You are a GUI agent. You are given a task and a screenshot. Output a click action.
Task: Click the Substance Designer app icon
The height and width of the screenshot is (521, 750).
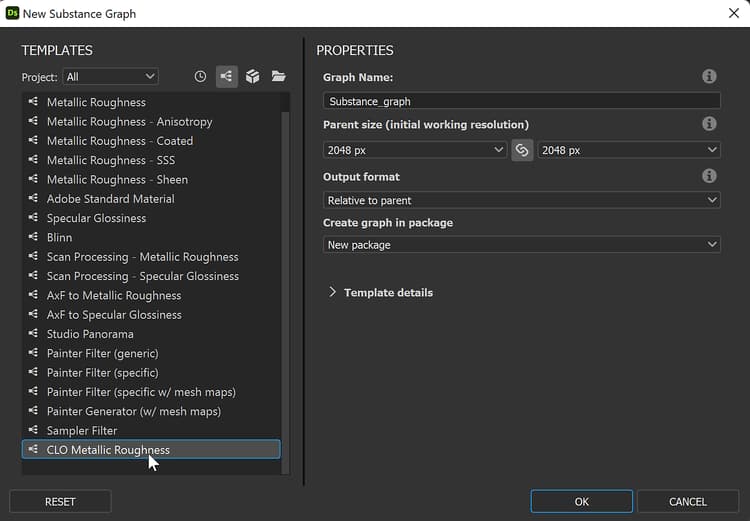[x=12, y=13]
